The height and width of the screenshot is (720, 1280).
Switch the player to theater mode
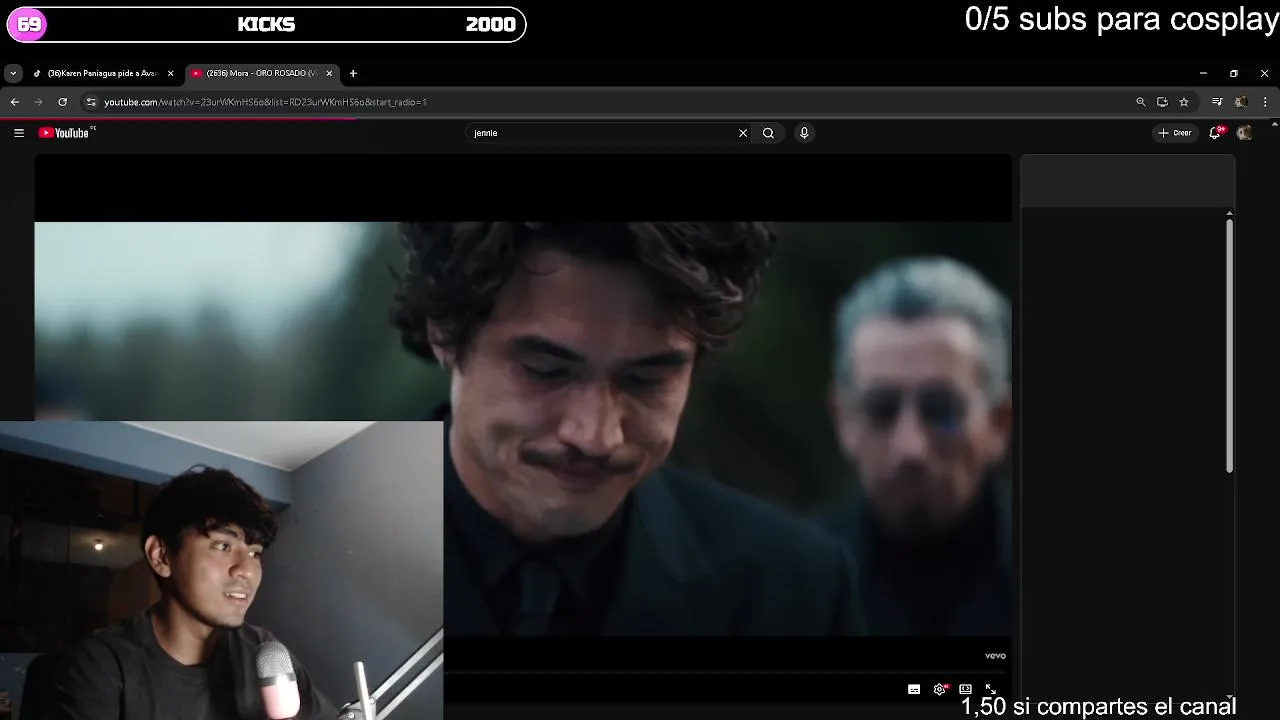pyautogui.click(x=965, y=689)
